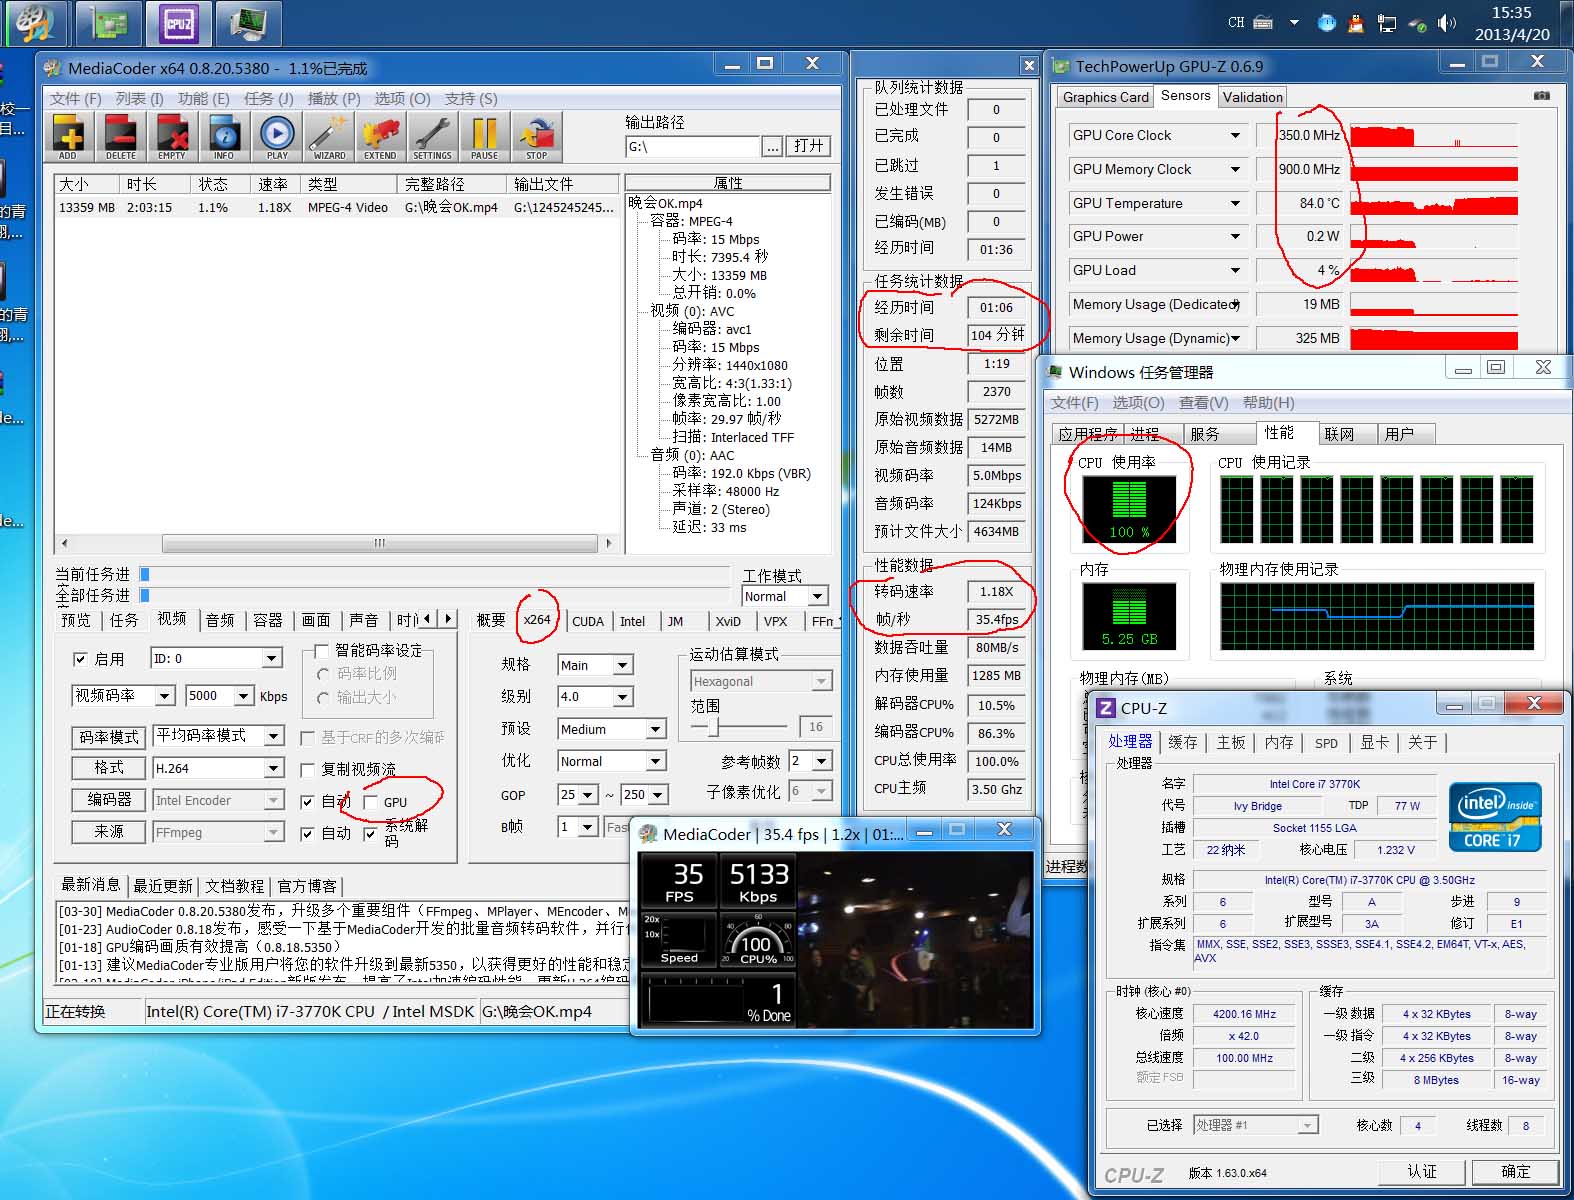Toggle the 系统解码 checkbox
The width and height of the screenshot is (1574, 1200).
371,833
